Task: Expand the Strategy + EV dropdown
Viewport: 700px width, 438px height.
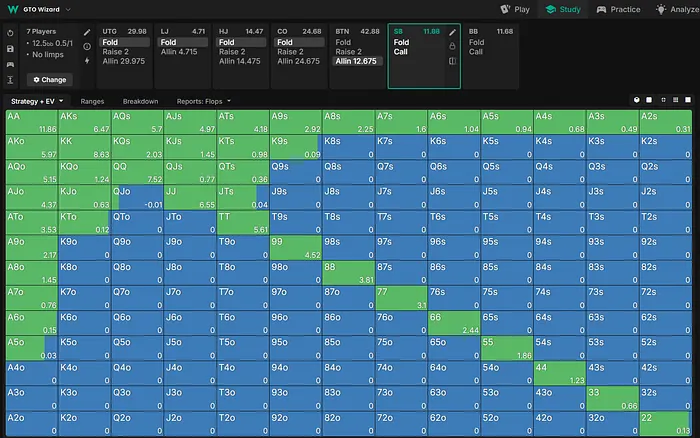Action: click(37, 101)
